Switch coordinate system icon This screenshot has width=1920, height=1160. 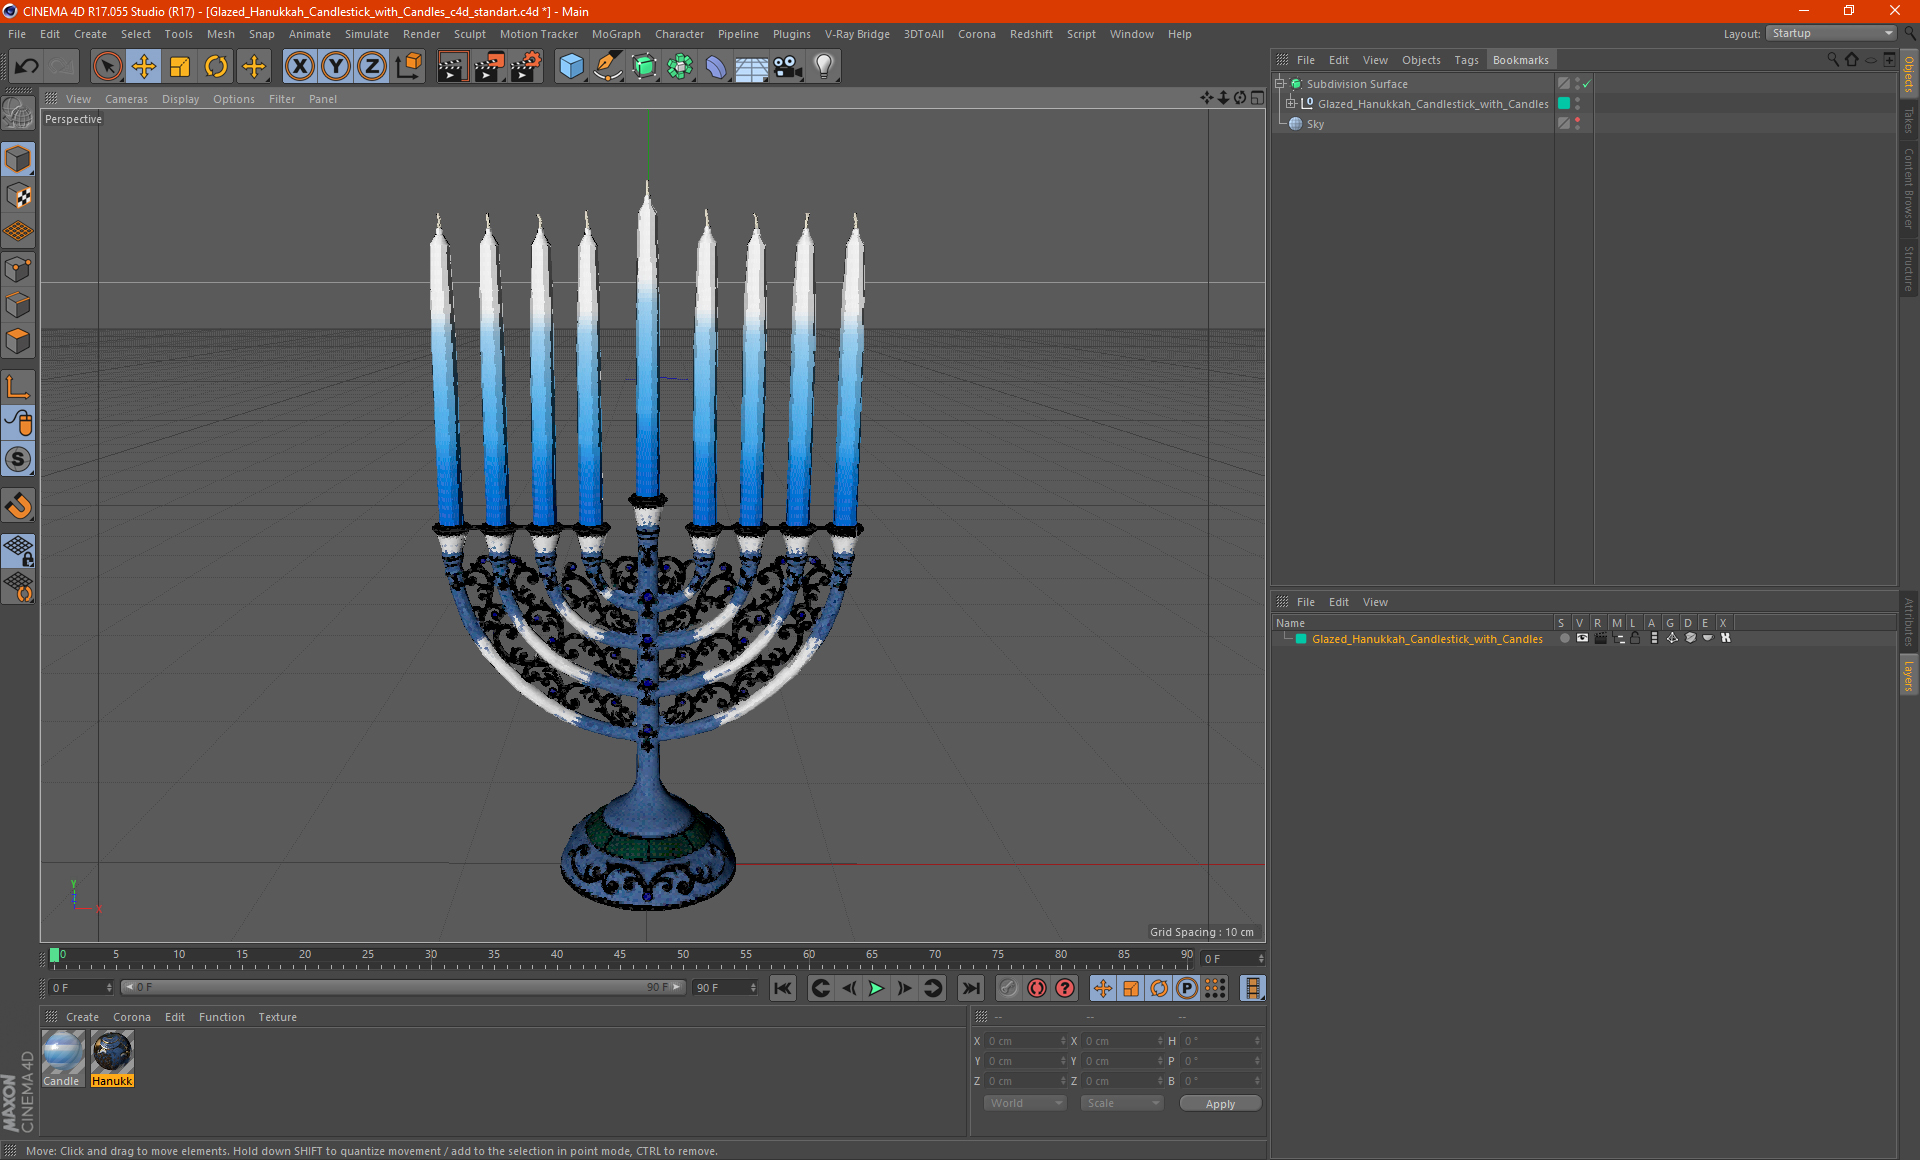(x=408, y=67)
